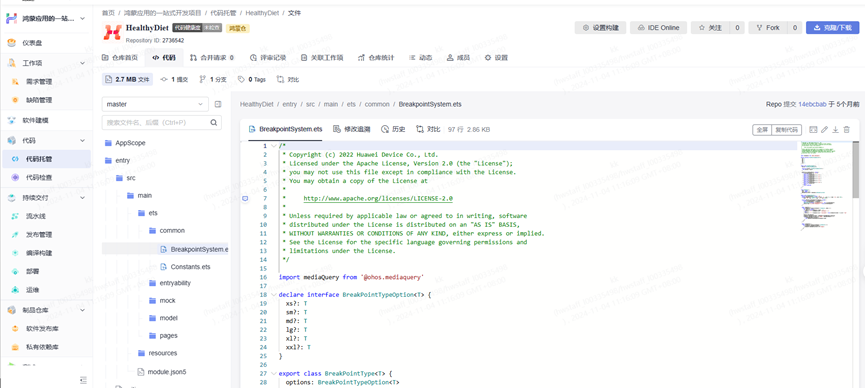Collapse the code fold arrow on line 18
This screenshot has width=865, height=388.
274,295
